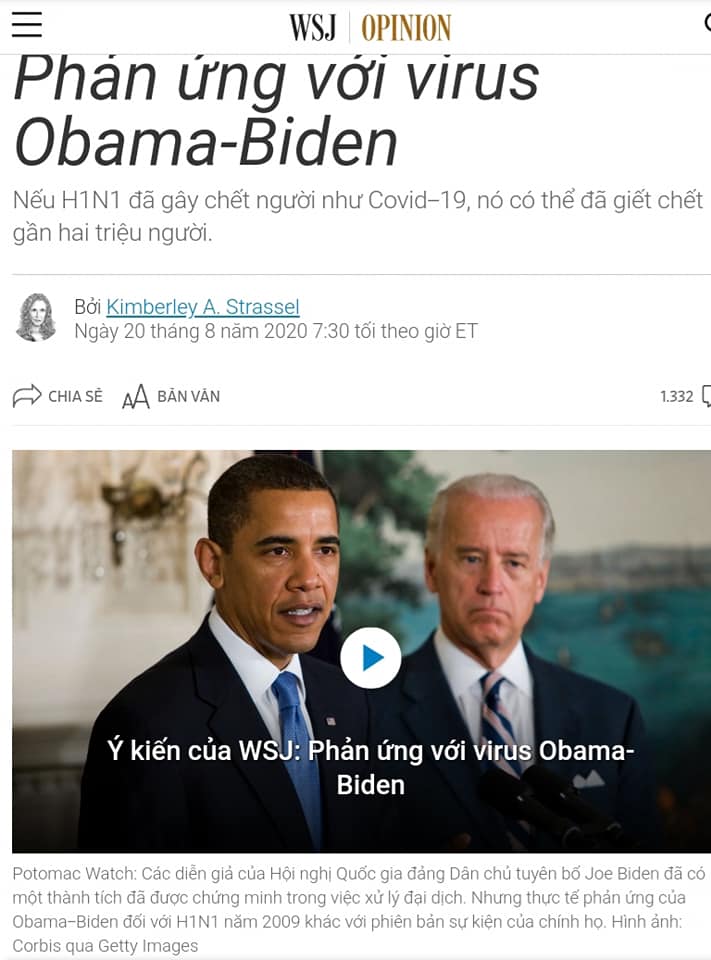
Task: Play the Obama-Biden video
Action: click(x=371, y=658)
